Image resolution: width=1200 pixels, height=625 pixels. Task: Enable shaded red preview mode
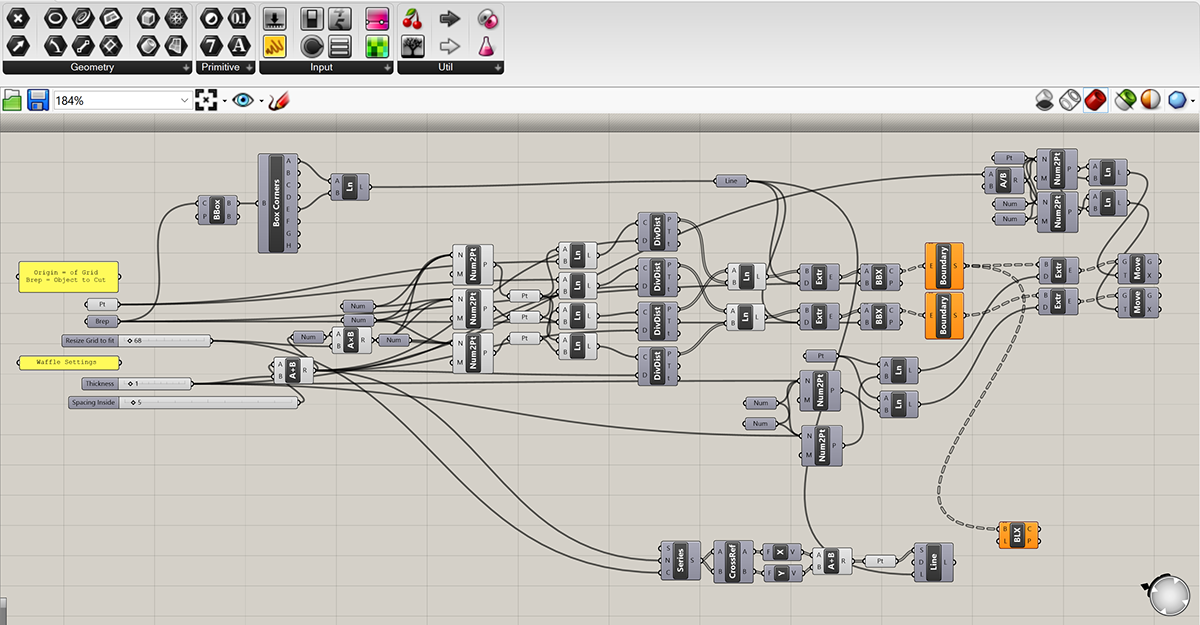1095,99
